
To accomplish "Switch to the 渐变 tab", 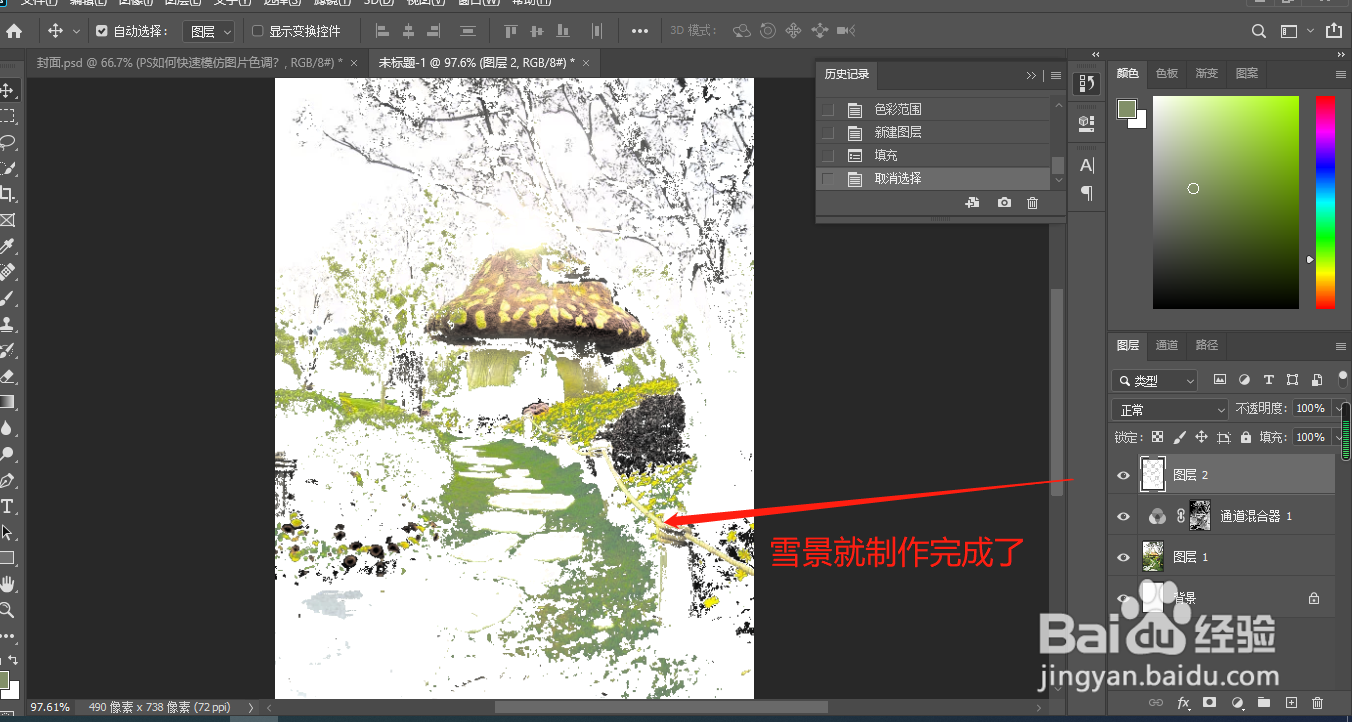I will coord(1207,73).
